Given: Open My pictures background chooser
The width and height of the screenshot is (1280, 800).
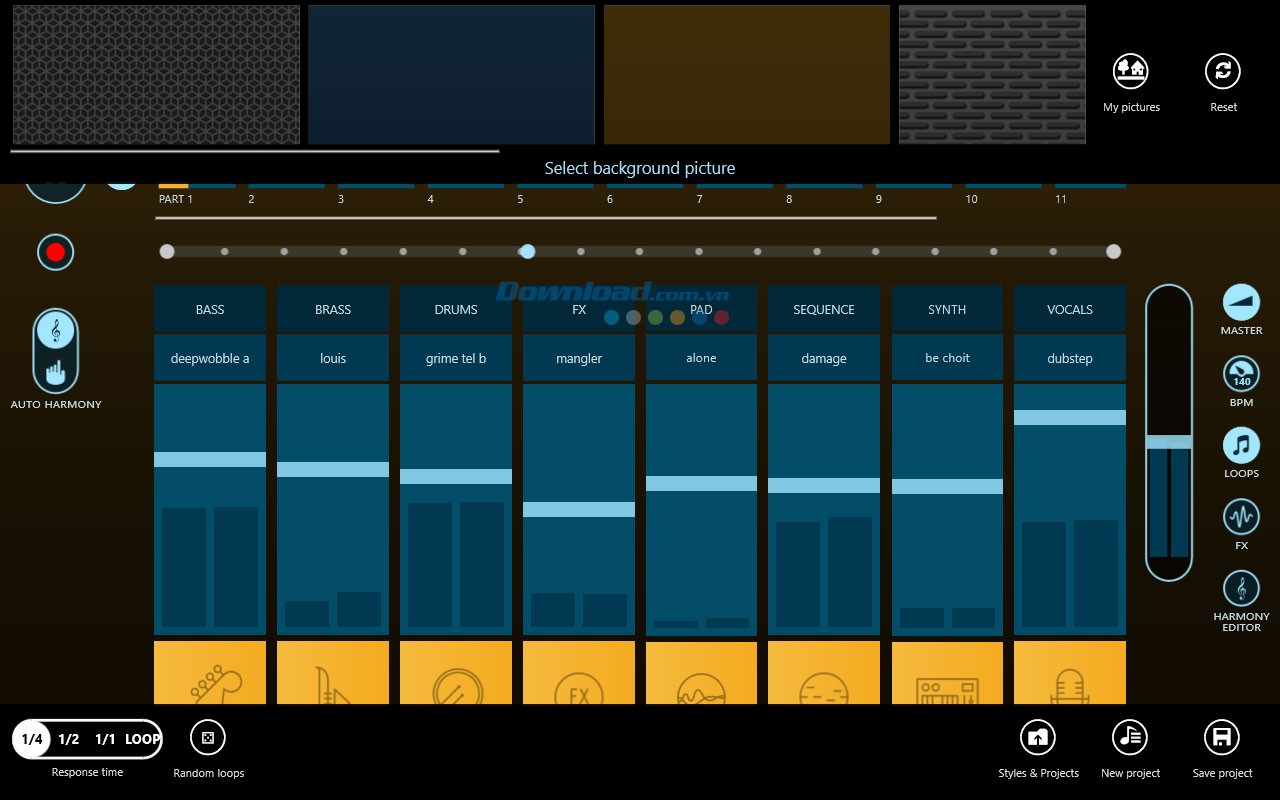Looking at the screenshot, I should (x=1131, y=72).
